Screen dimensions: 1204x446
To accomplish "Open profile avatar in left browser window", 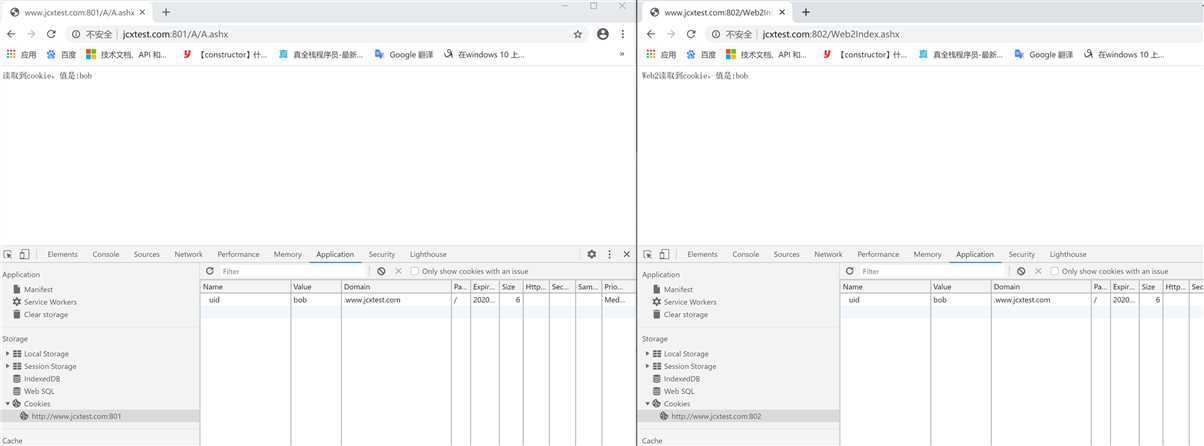I will (603, 33).
